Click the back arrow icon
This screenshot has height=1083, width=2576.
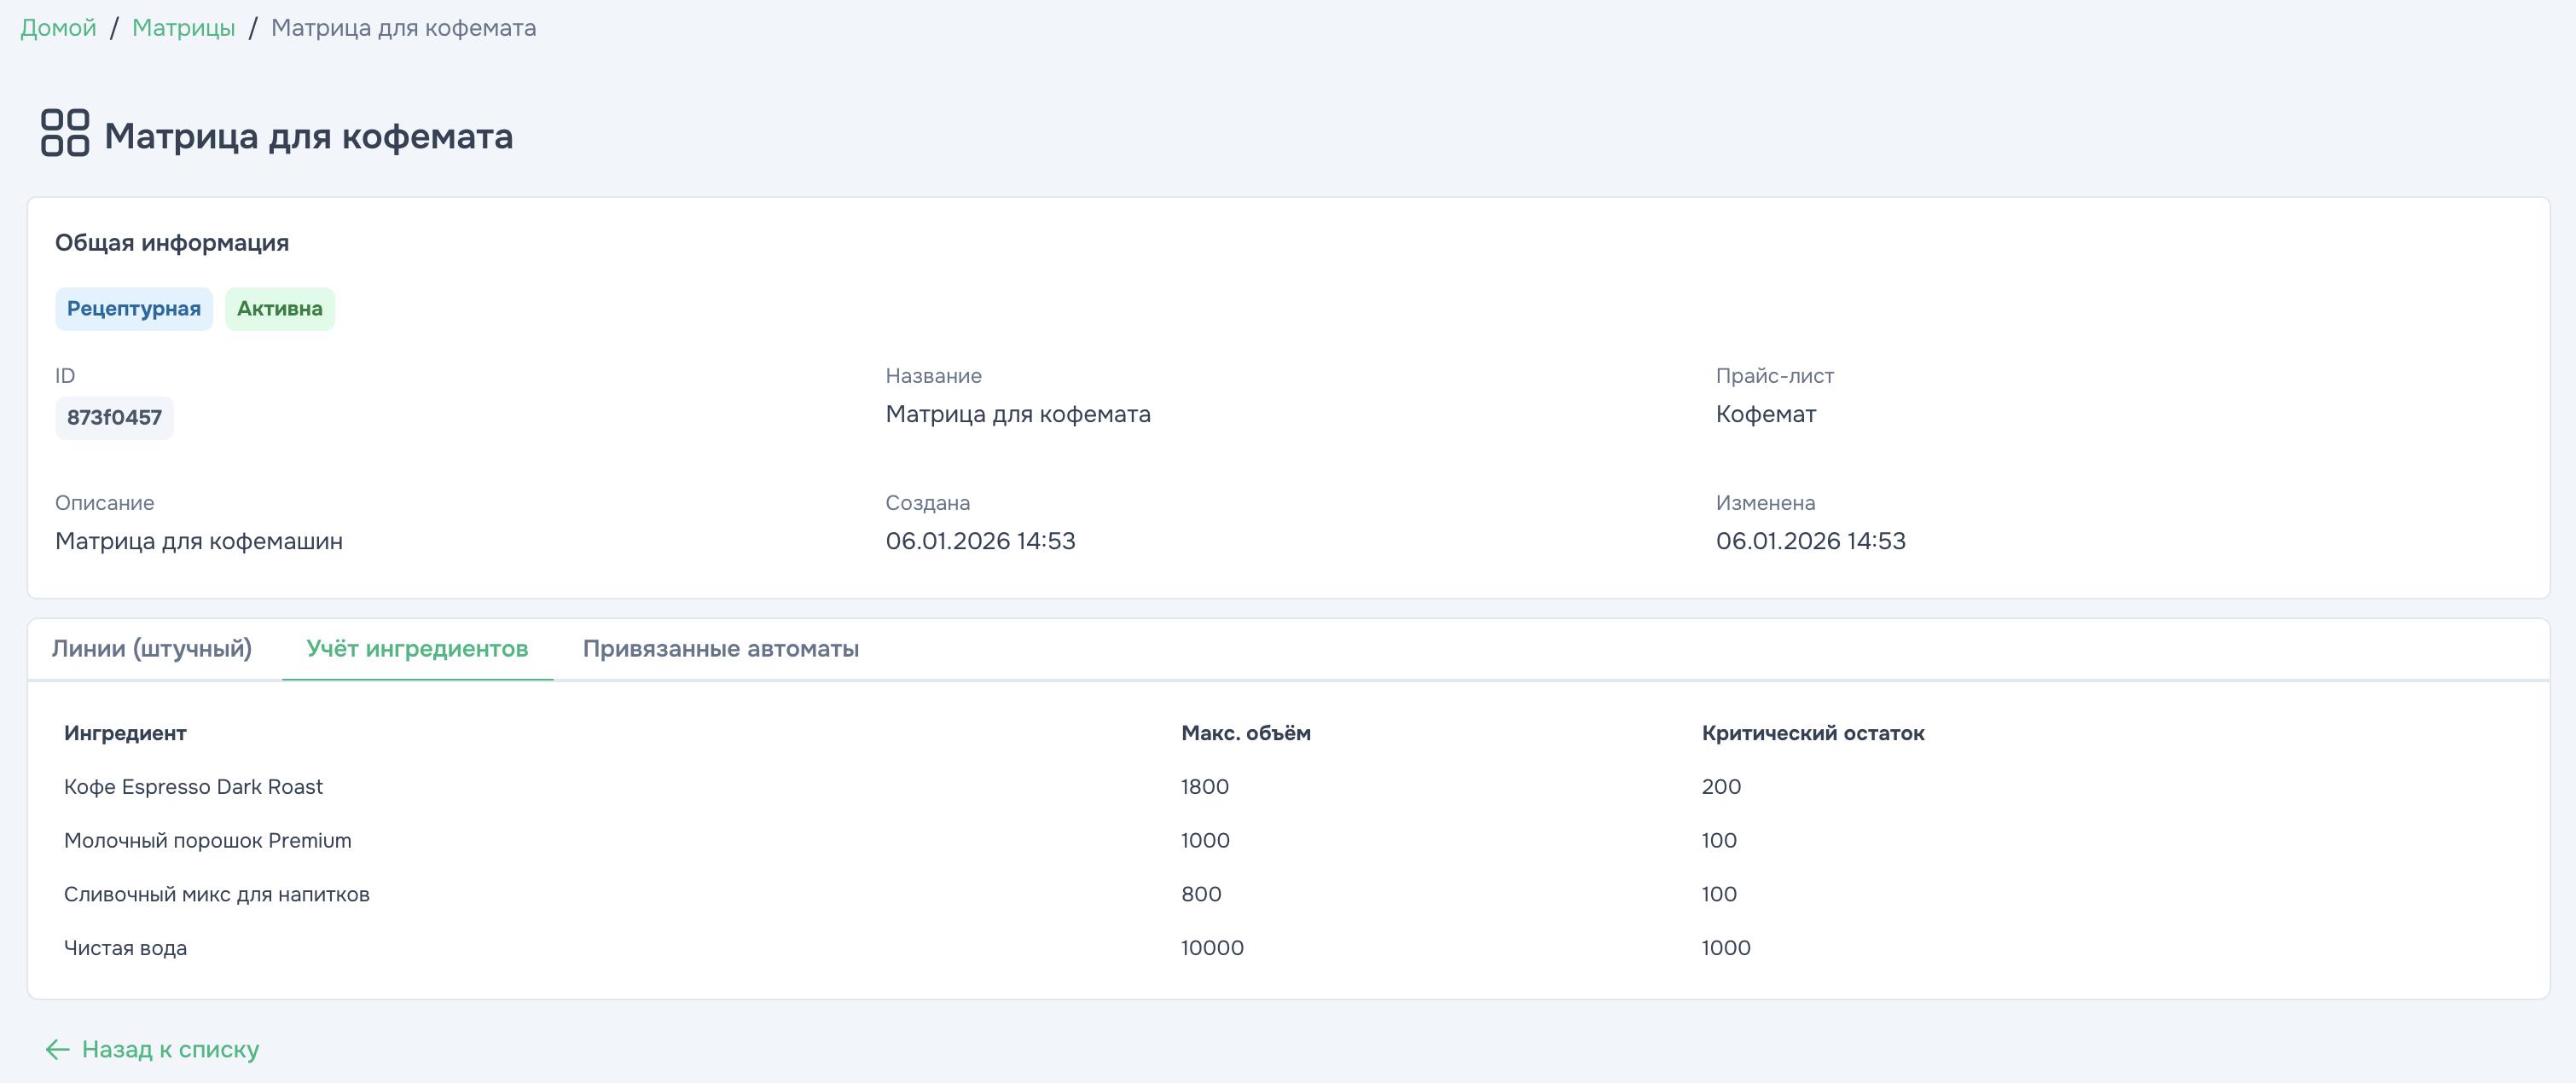click(57, 1049)
